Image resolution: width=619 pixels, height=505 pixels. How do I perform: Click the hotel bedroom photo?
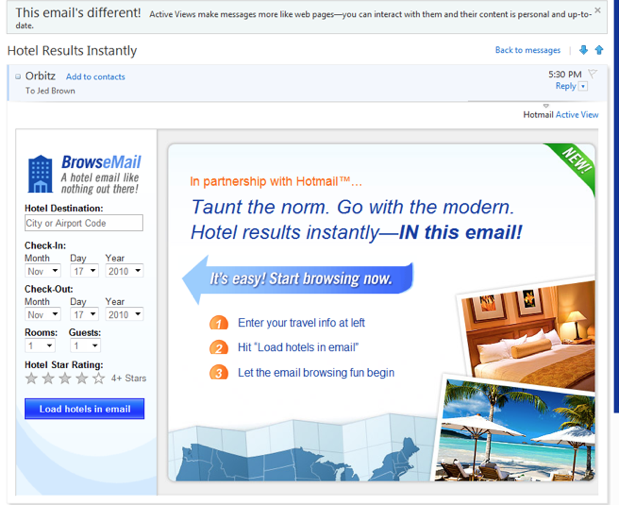529,336
